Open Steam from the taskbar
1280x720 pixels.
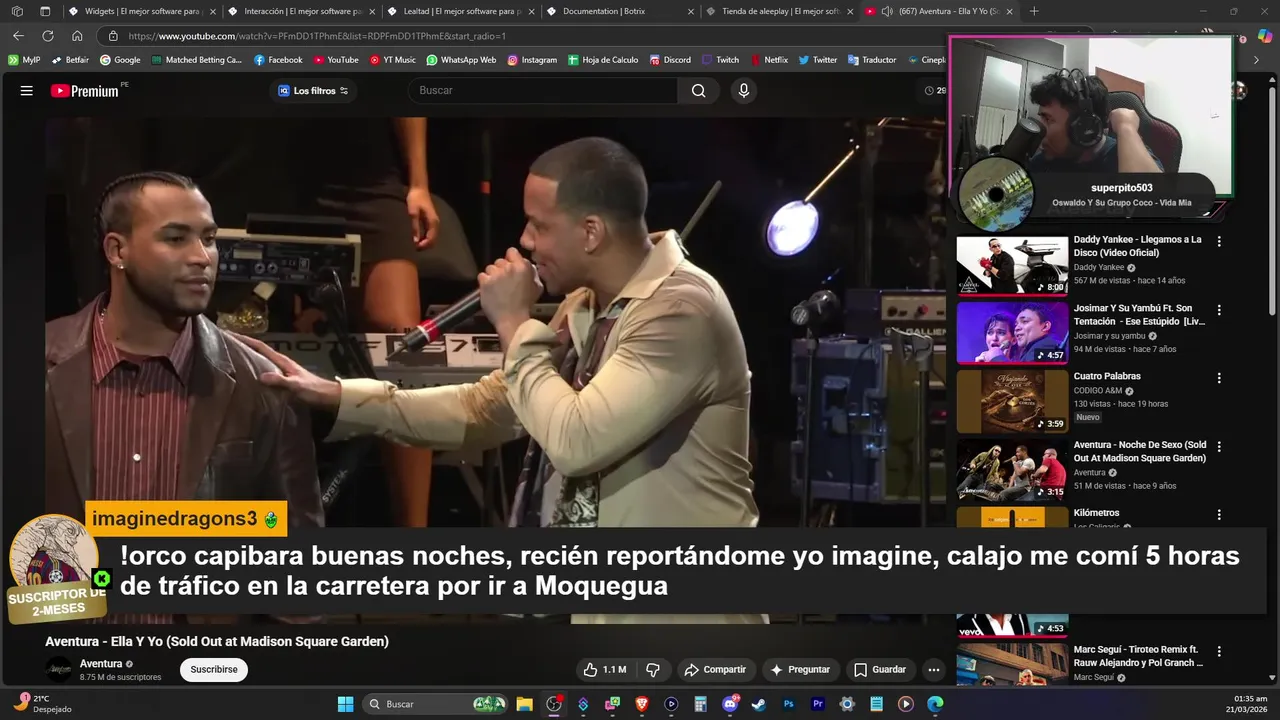click(759, 704)
